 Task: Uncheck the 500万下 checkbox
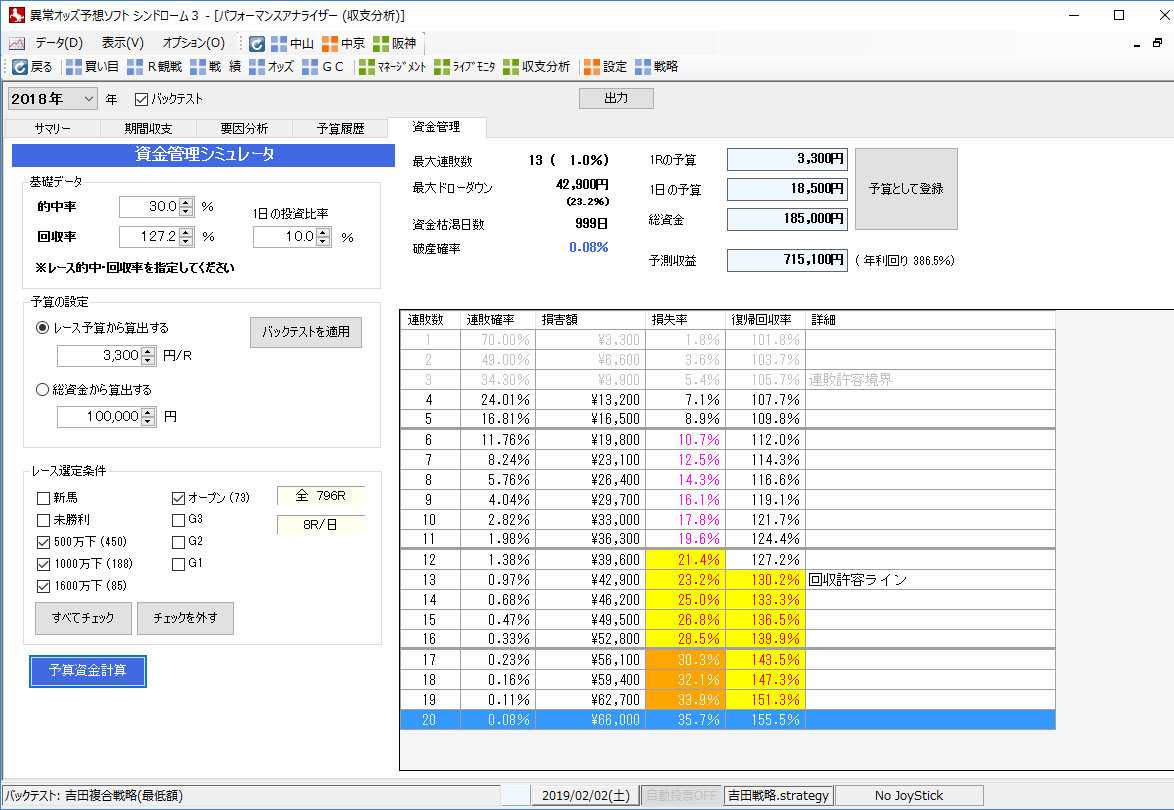[x=43, y=542]
